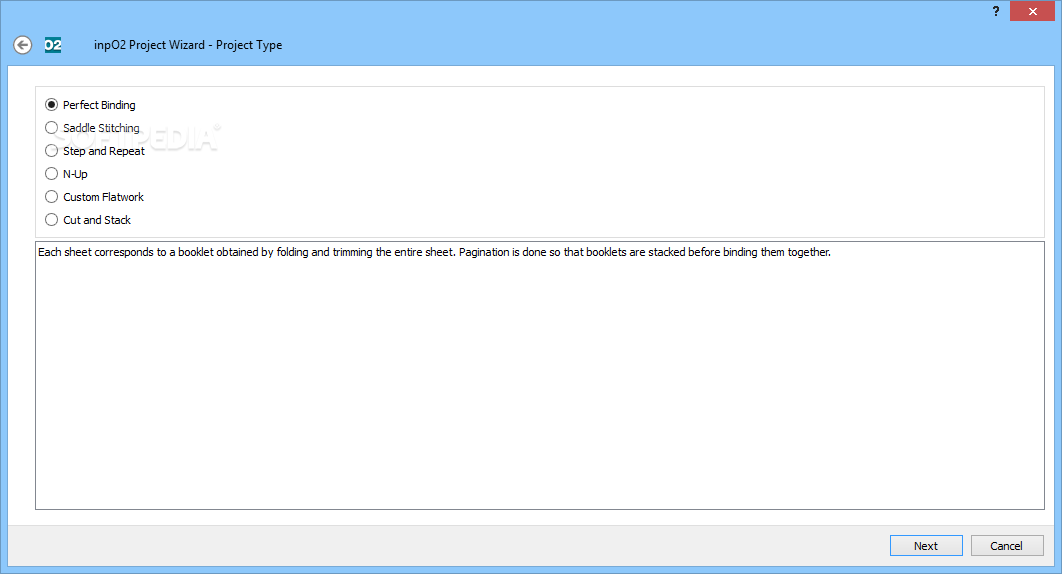Choose the Saddle Stitching option
This screenshot has height=574, width=1062.
92,128
